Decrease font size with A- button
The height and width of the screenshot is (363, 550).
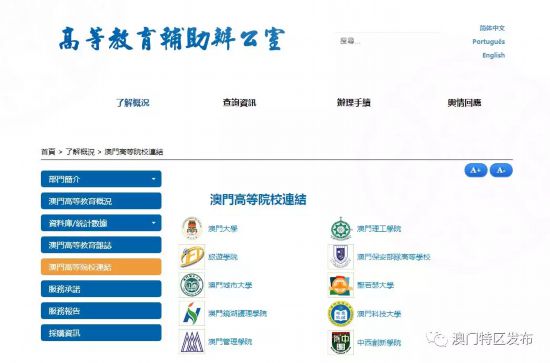click(501, 170)
